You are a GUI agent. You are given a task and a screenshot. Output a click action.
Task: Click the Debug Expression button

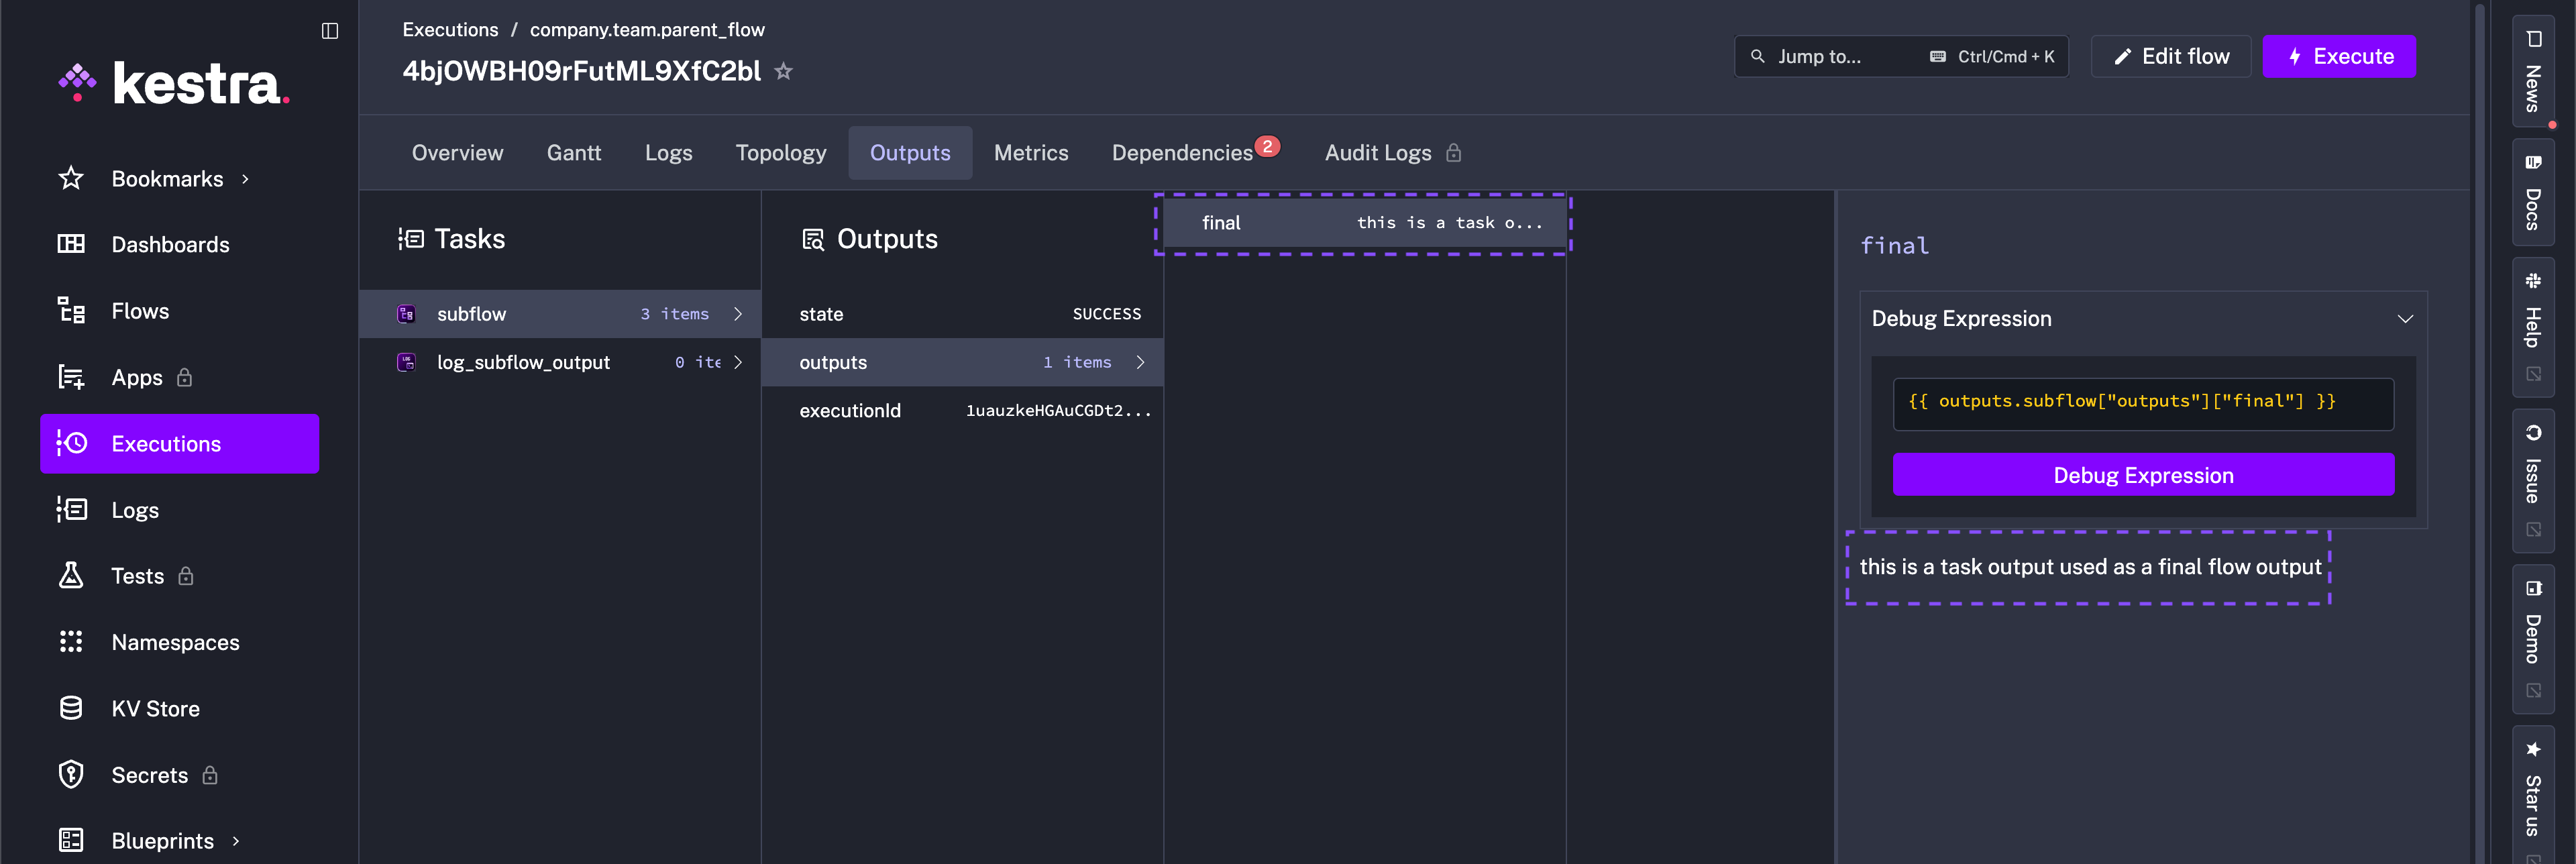point(2143,475)
